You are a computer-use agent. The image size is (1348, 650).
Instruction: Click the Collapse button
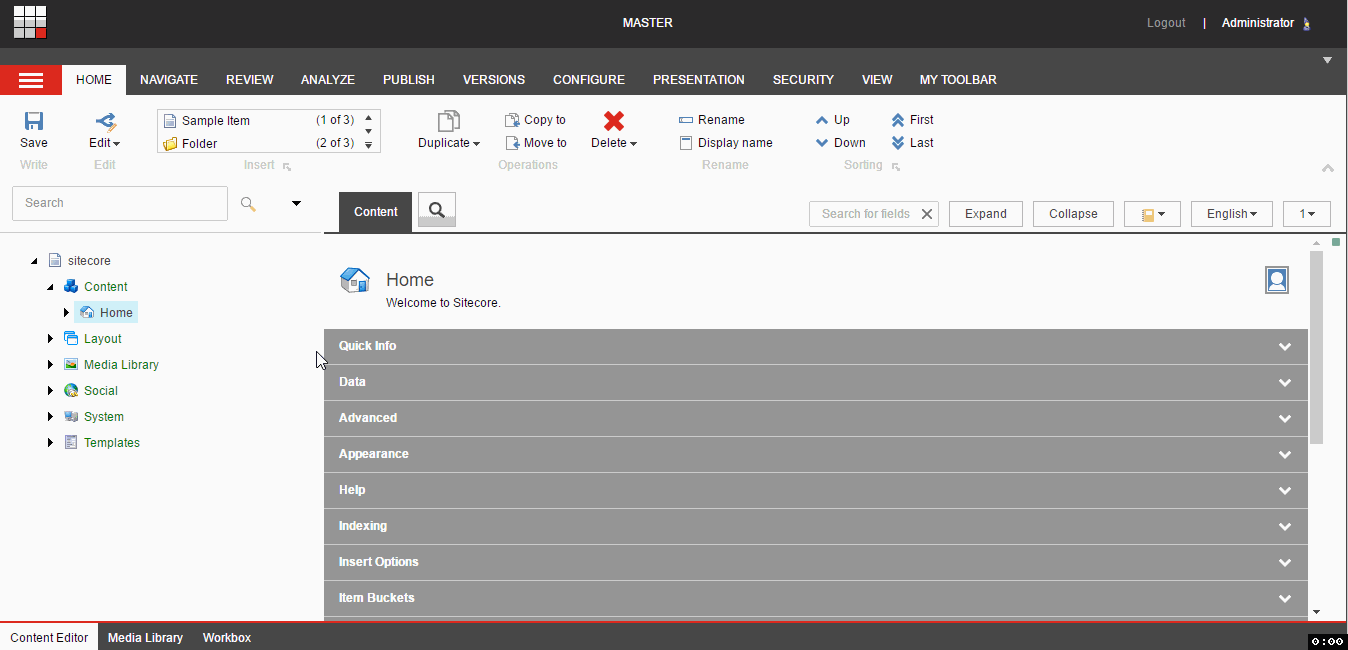tap(1073, 214)
